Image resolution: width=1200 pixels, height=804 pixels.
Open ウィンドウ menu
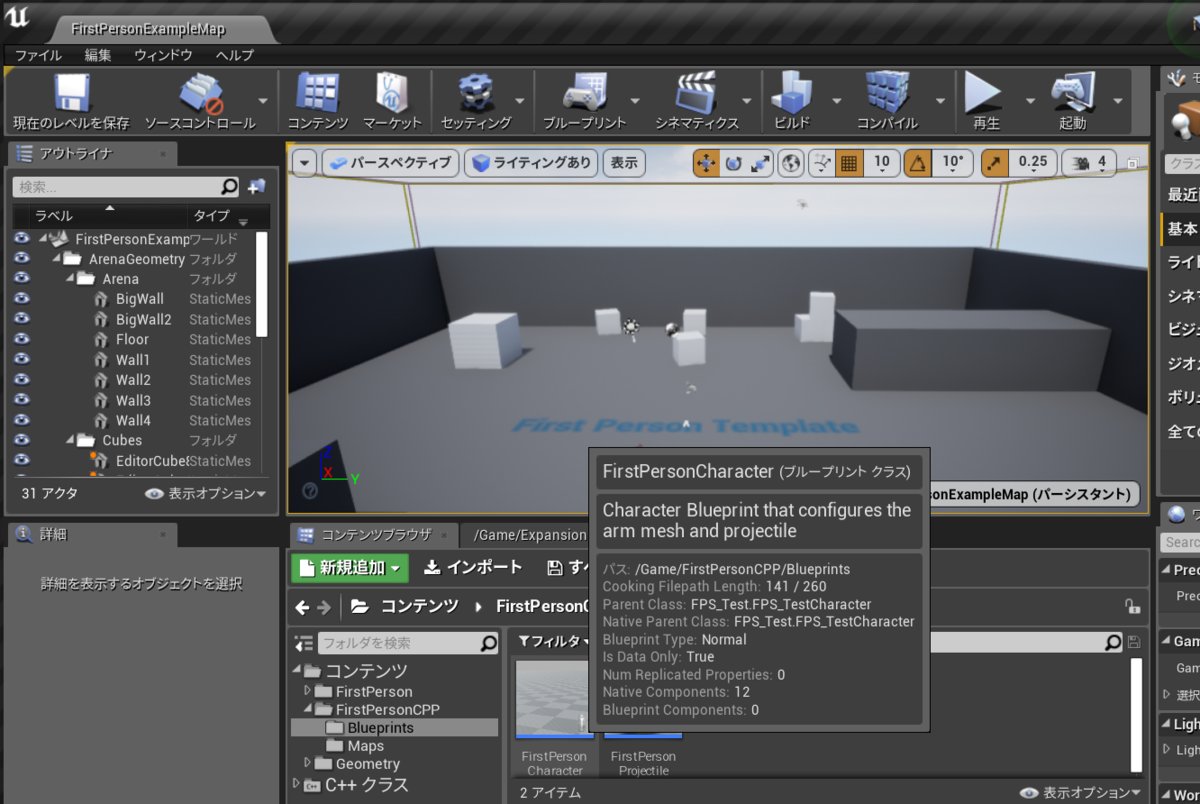pyautogui.click(x=164, y=55)
